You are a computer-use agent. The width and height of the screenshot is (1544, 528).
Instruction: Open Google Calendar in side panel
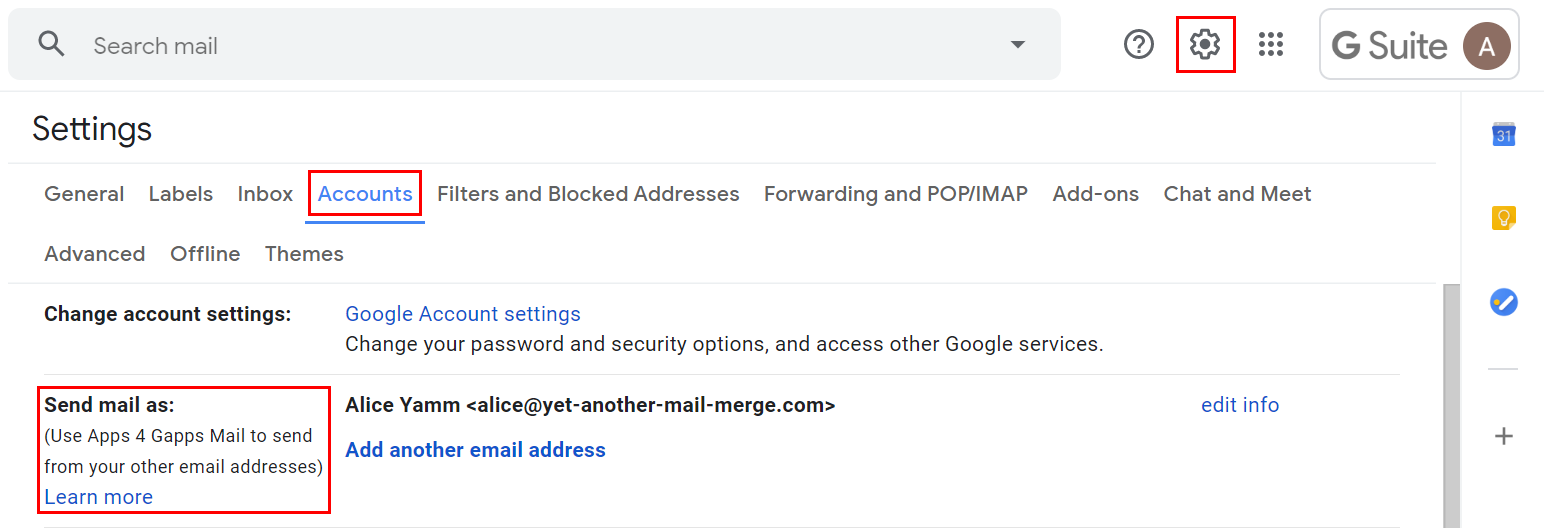pos(1503,134)
